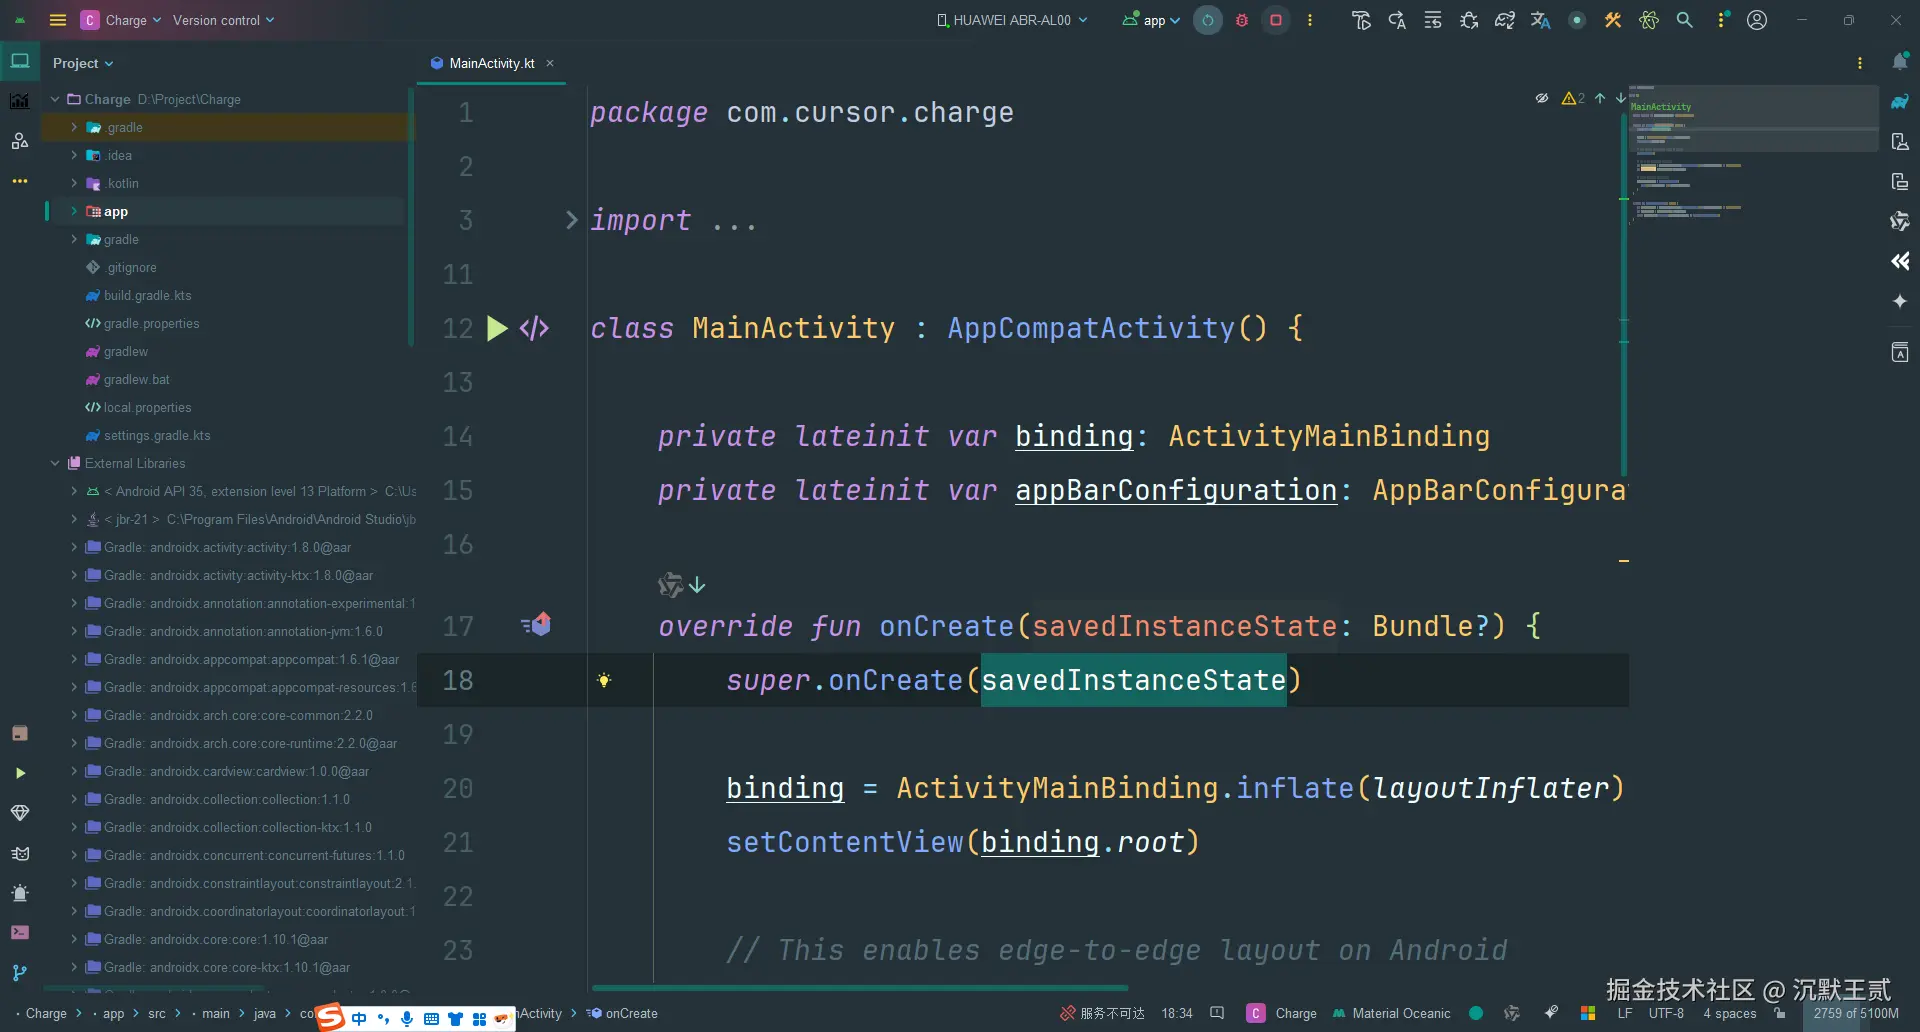Image resolution: width=1920 pixels, height=1032 pixels.
Task: Open Version control dropdown
Action: (223, 20)
